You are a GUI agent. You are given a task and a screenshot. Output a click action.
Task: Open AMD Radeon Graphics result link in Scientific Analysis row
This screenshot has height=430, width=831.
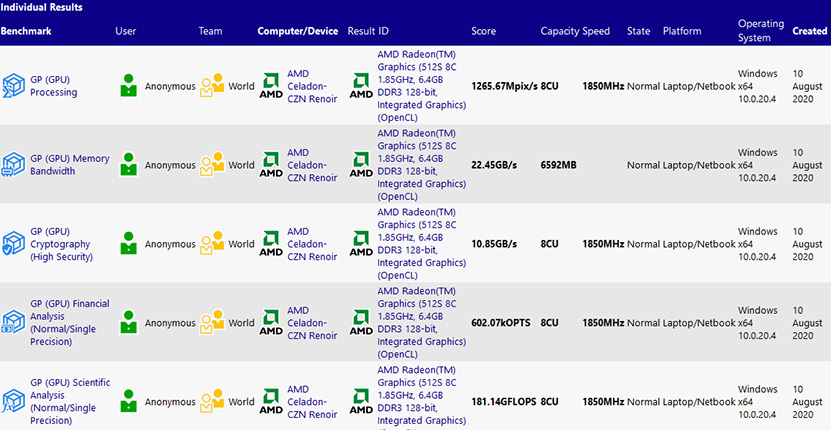(x=422, y=399)
